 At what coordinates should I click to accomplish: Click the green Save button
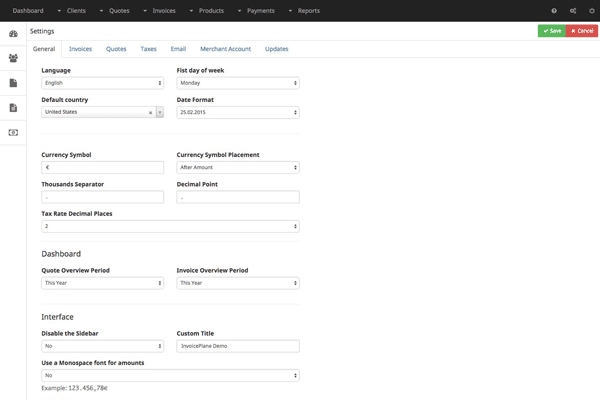click(x=551, y=31)
